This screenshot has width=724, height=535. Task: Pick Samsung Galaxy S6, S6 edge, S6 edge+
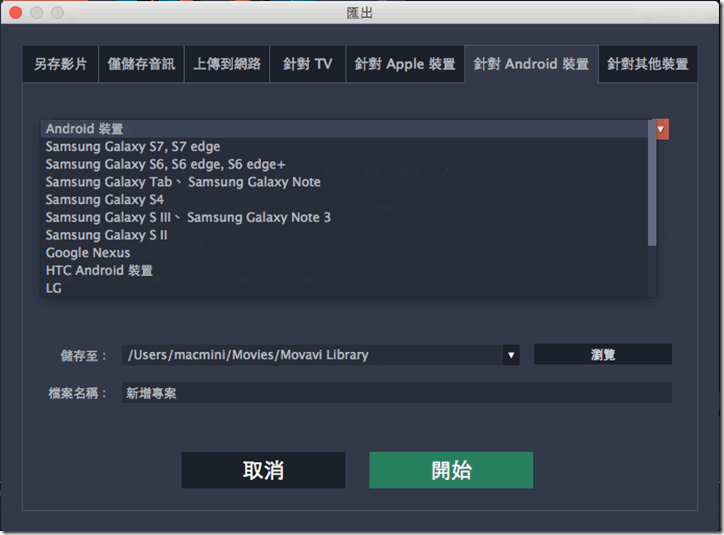pos(344,164)
